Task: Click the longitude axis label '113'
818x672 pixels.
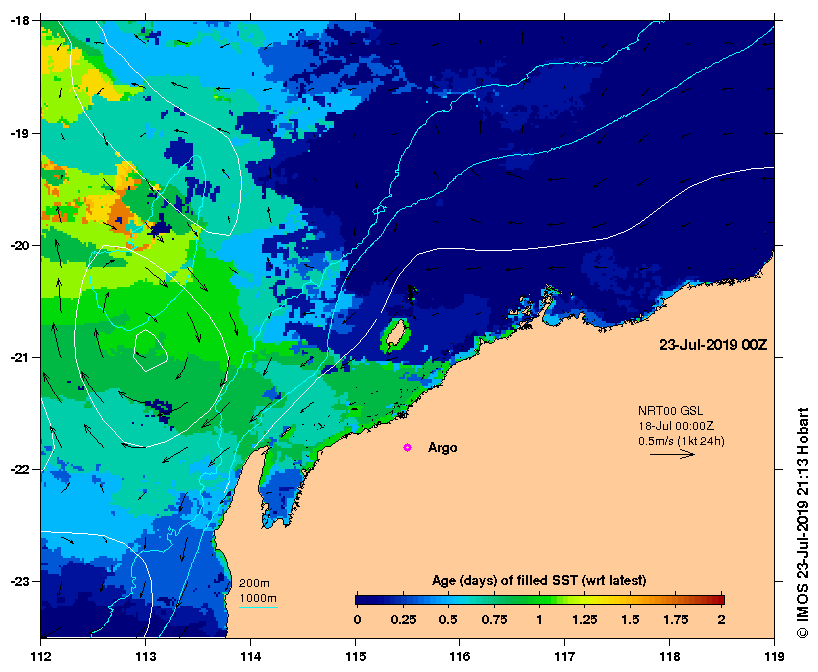Action: pos(146,656)
